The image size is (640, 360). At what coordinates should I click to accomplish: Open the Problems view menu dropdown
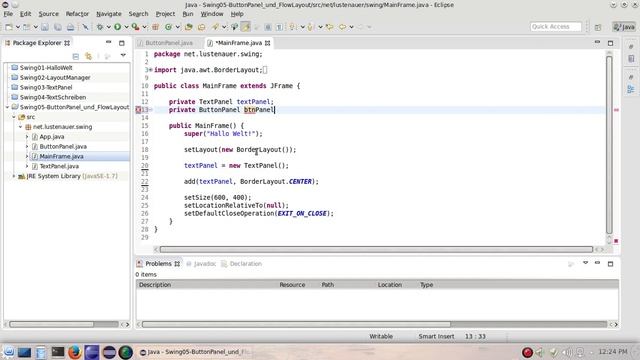coord(585,263)
